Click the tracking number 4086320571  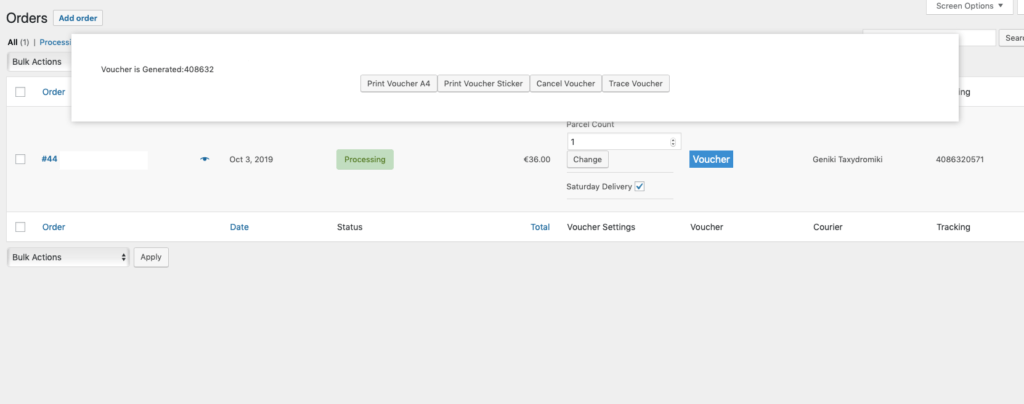point(960,159)
